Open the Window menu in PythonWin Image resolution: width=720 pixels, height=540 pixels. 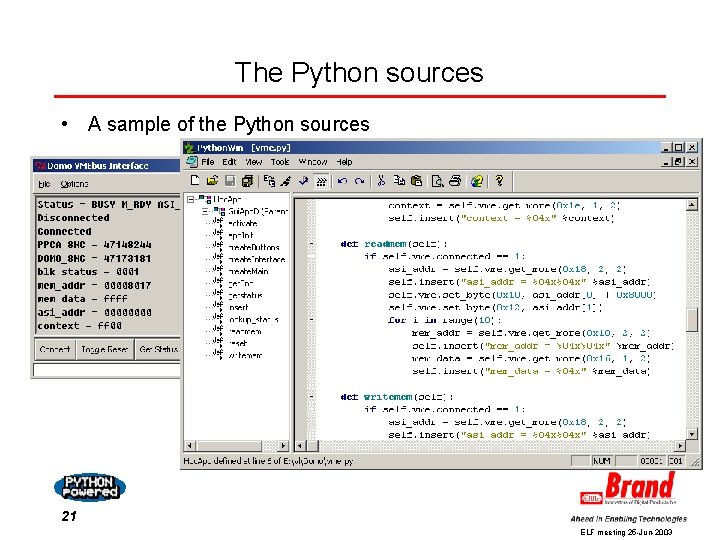coord(313,162)
